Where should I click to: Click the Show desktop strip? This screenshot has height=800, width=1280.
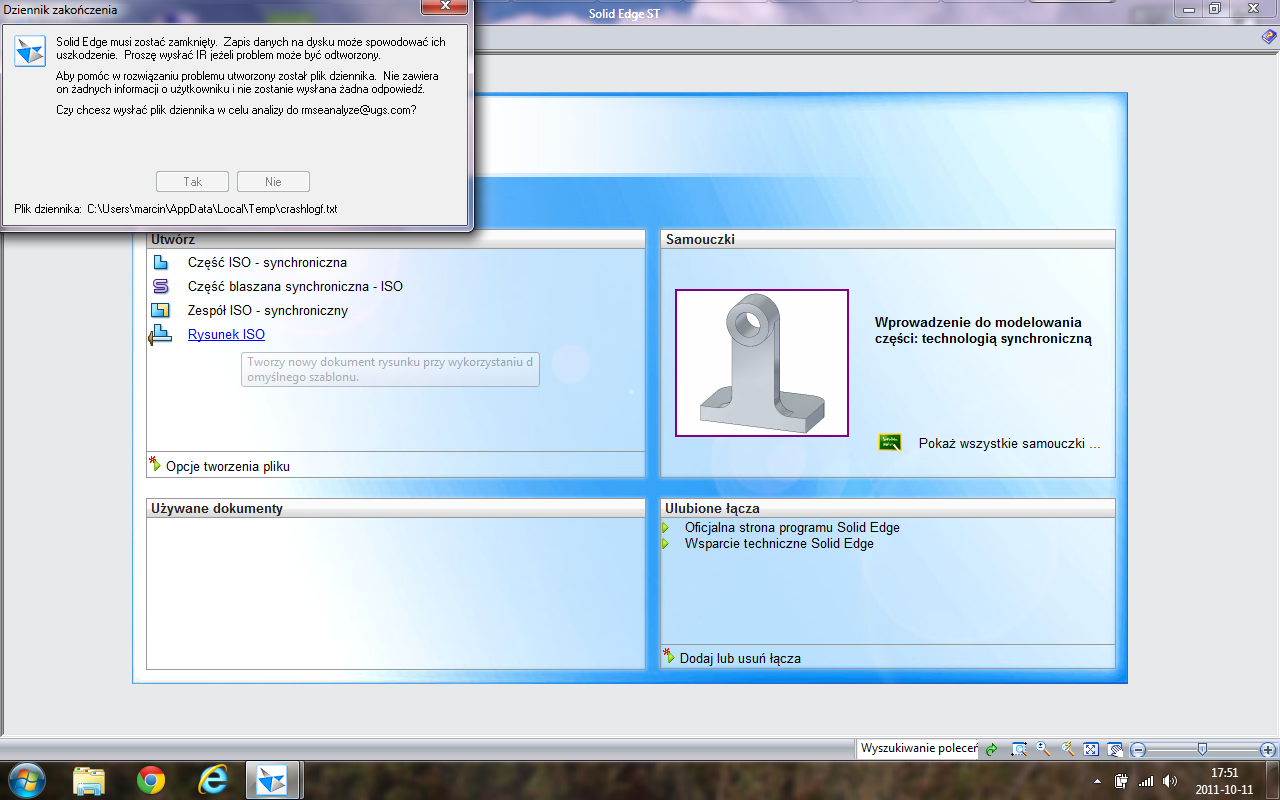point(1273,779)
